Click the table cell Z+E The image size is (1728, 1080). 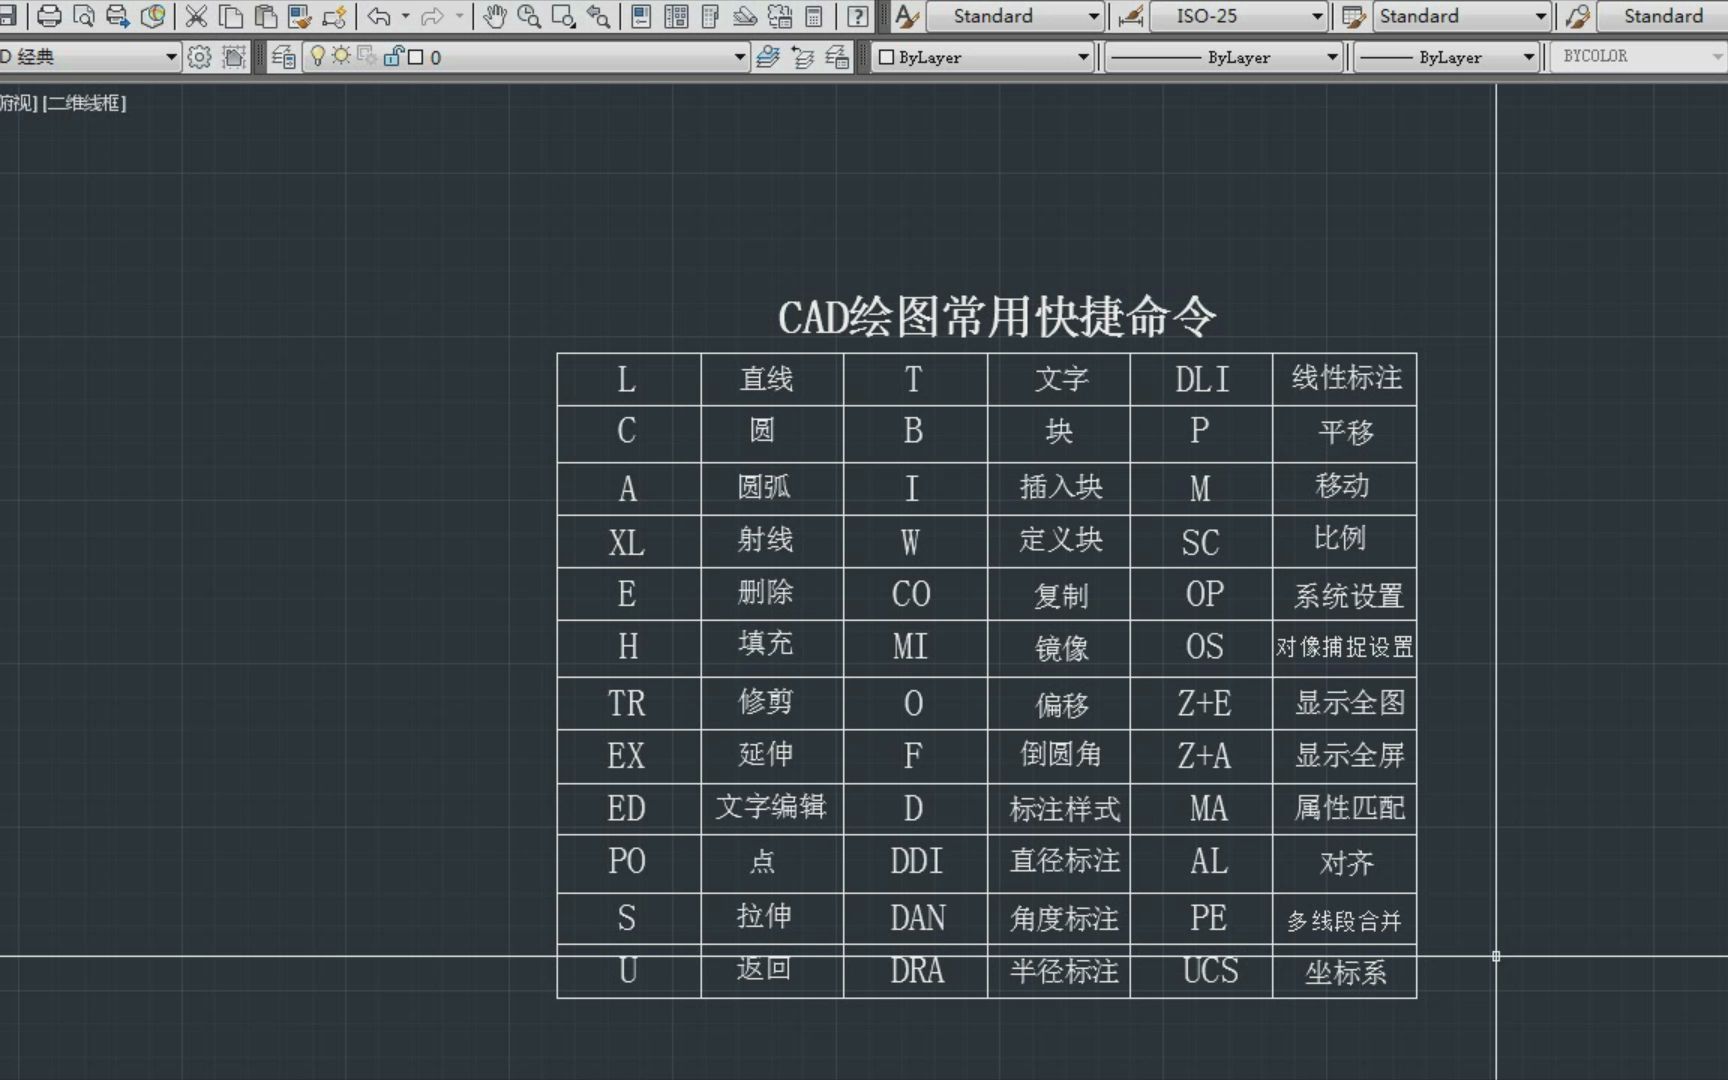click(1204, 703)
